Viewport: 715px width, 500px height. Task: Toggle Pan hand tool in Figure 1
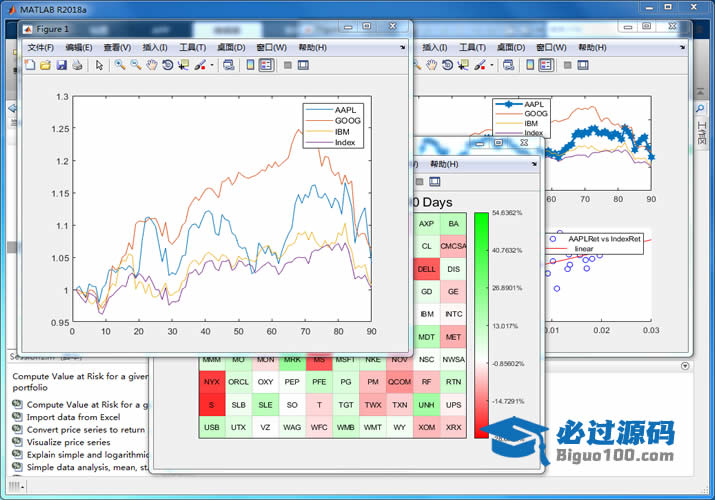[152, 65]
